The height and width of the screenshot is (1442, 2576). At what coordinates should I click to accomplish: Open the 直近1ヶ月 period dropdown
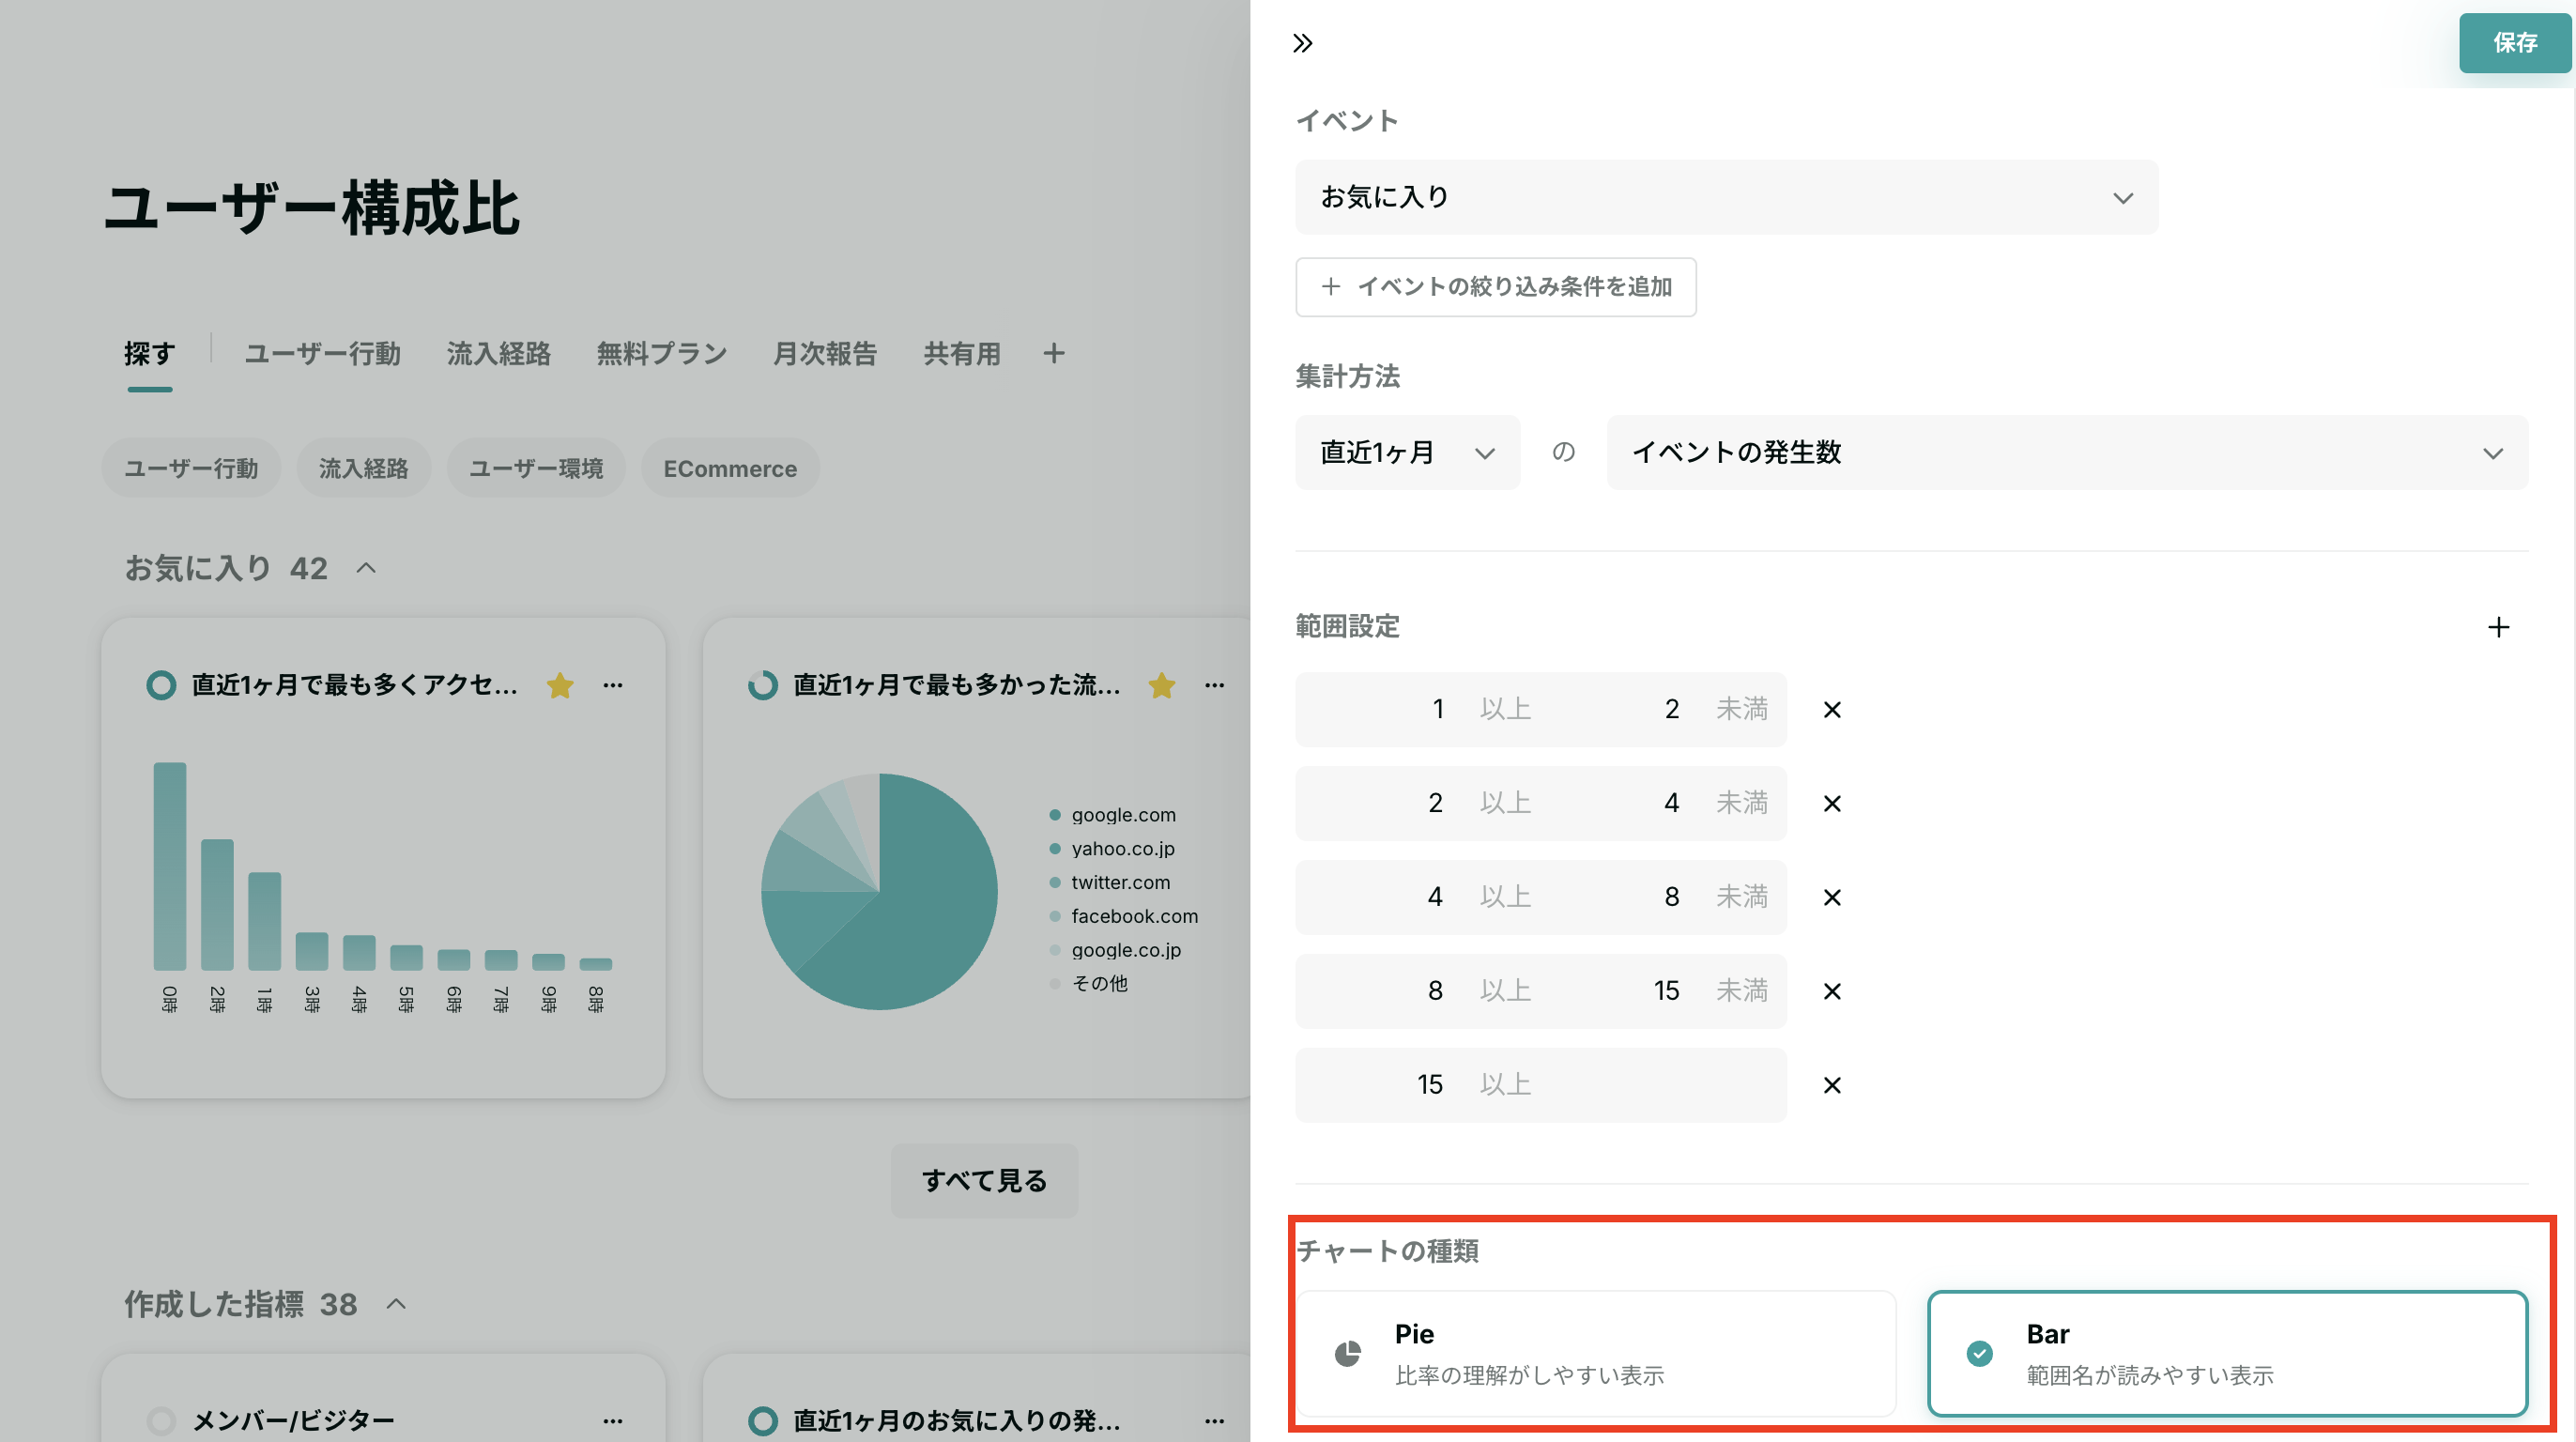1408,452
